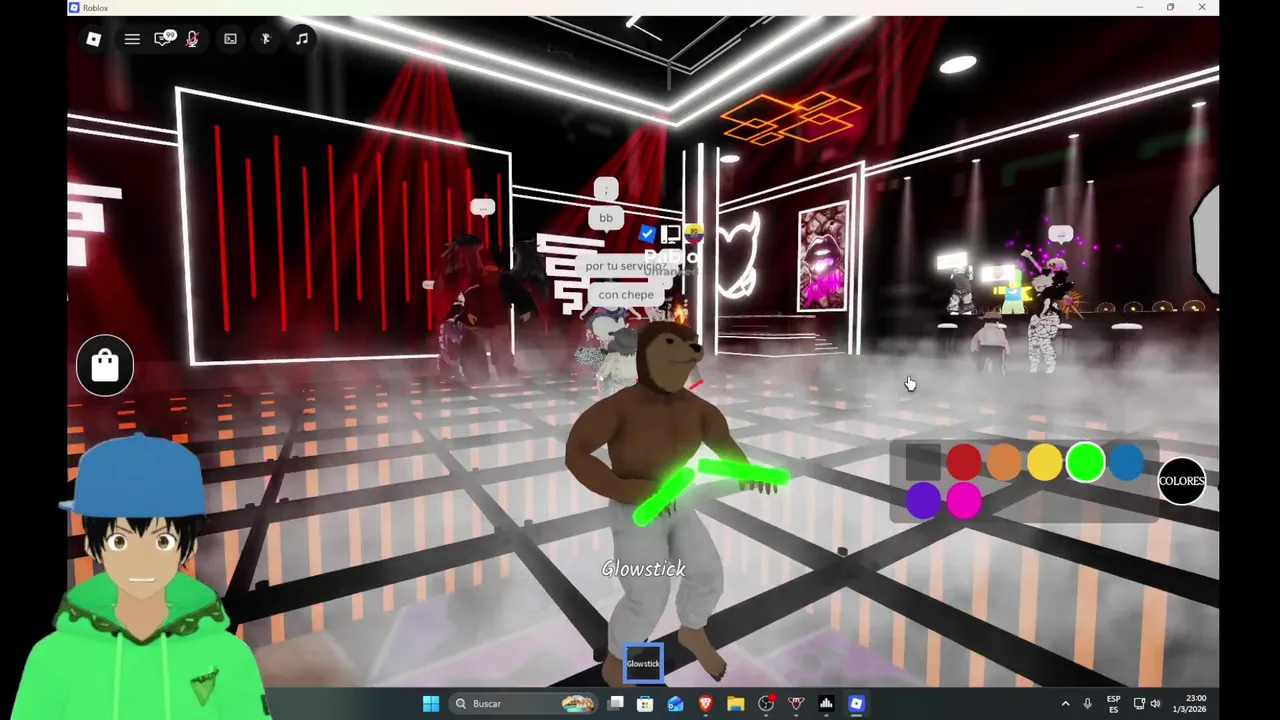
Task: Select the orange glowstick color
Action: (x=1004, y=462)
